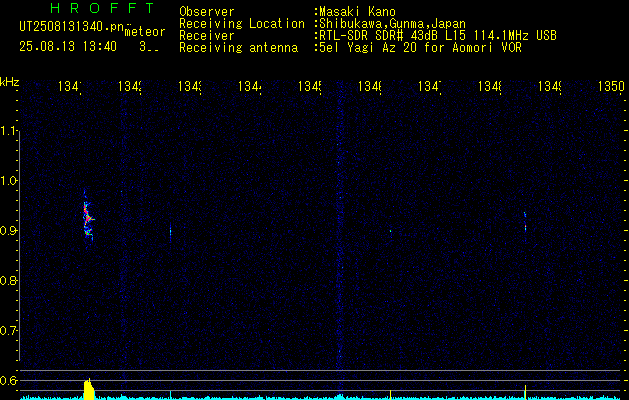Click the 0.8 frequency axis label
629x400 pixels.
(x=8, y=281)
